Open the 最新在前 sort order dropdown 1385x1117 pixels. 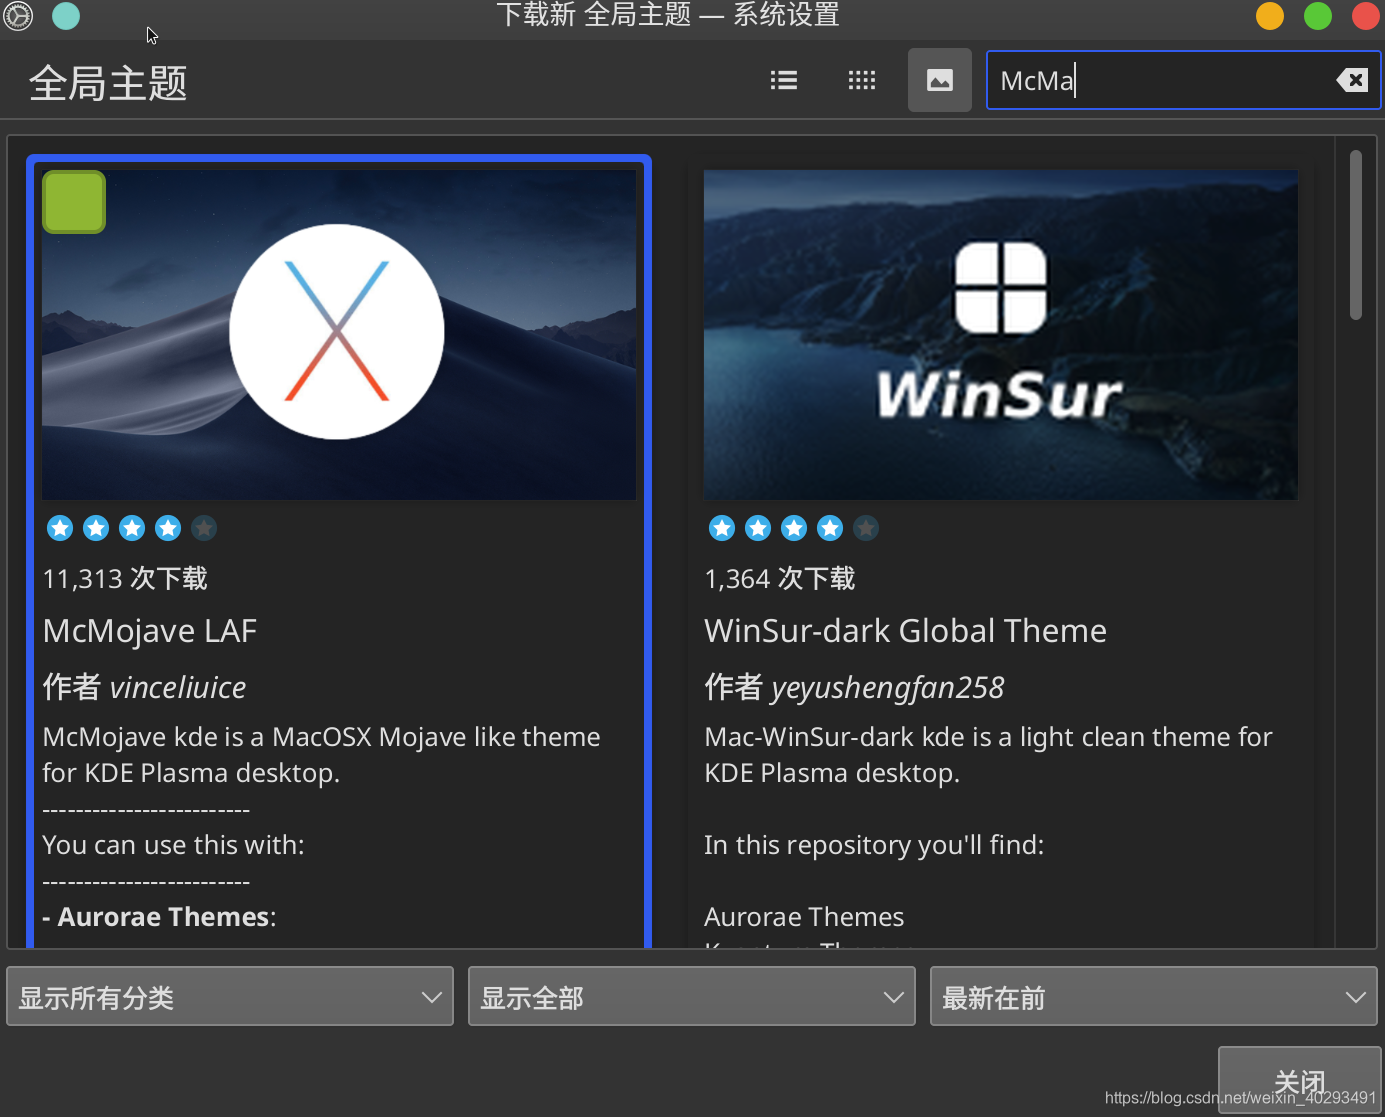(x=1154, y=996)
